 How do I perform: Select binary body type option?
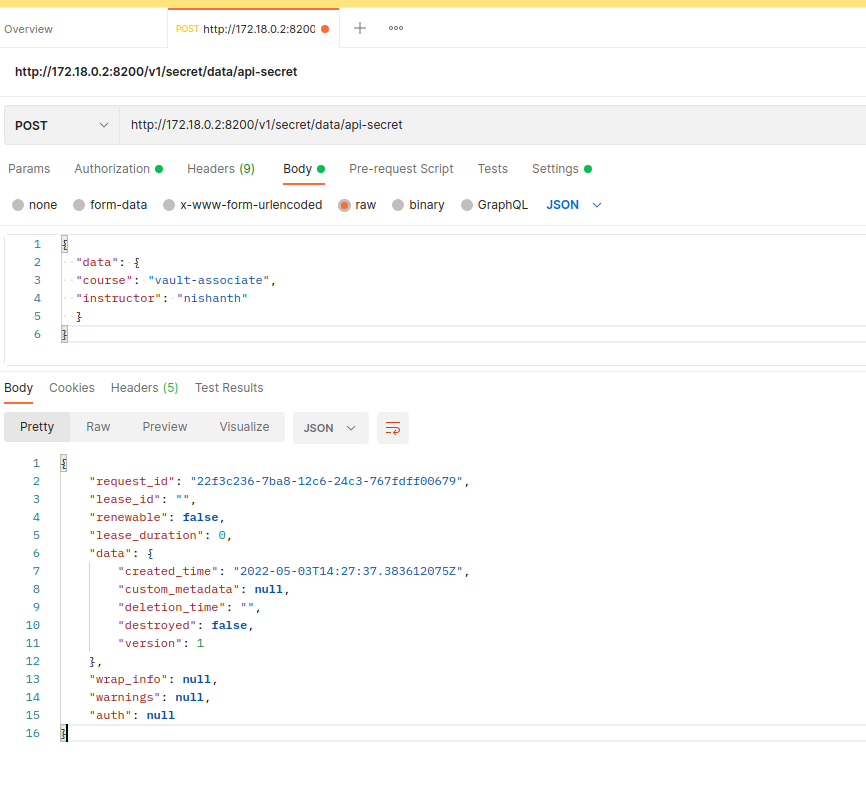398,205
